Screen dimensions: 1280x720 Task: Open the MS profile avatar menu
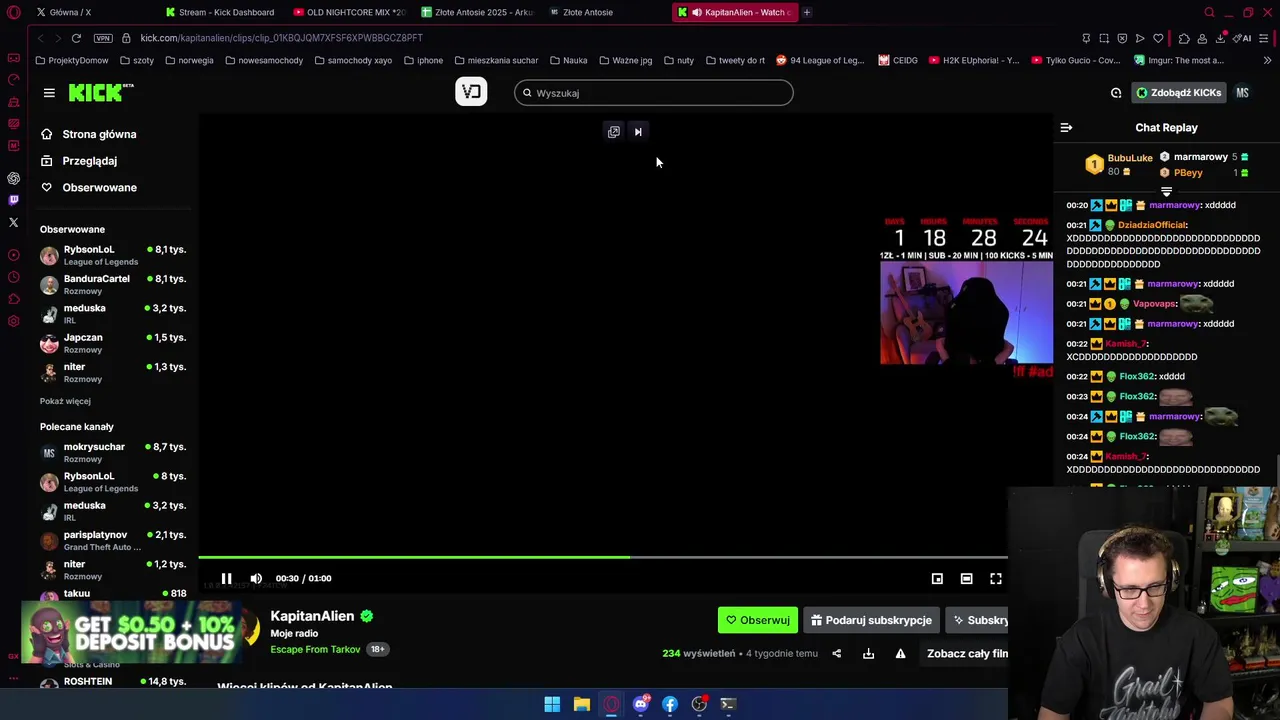coord(1242,93)
